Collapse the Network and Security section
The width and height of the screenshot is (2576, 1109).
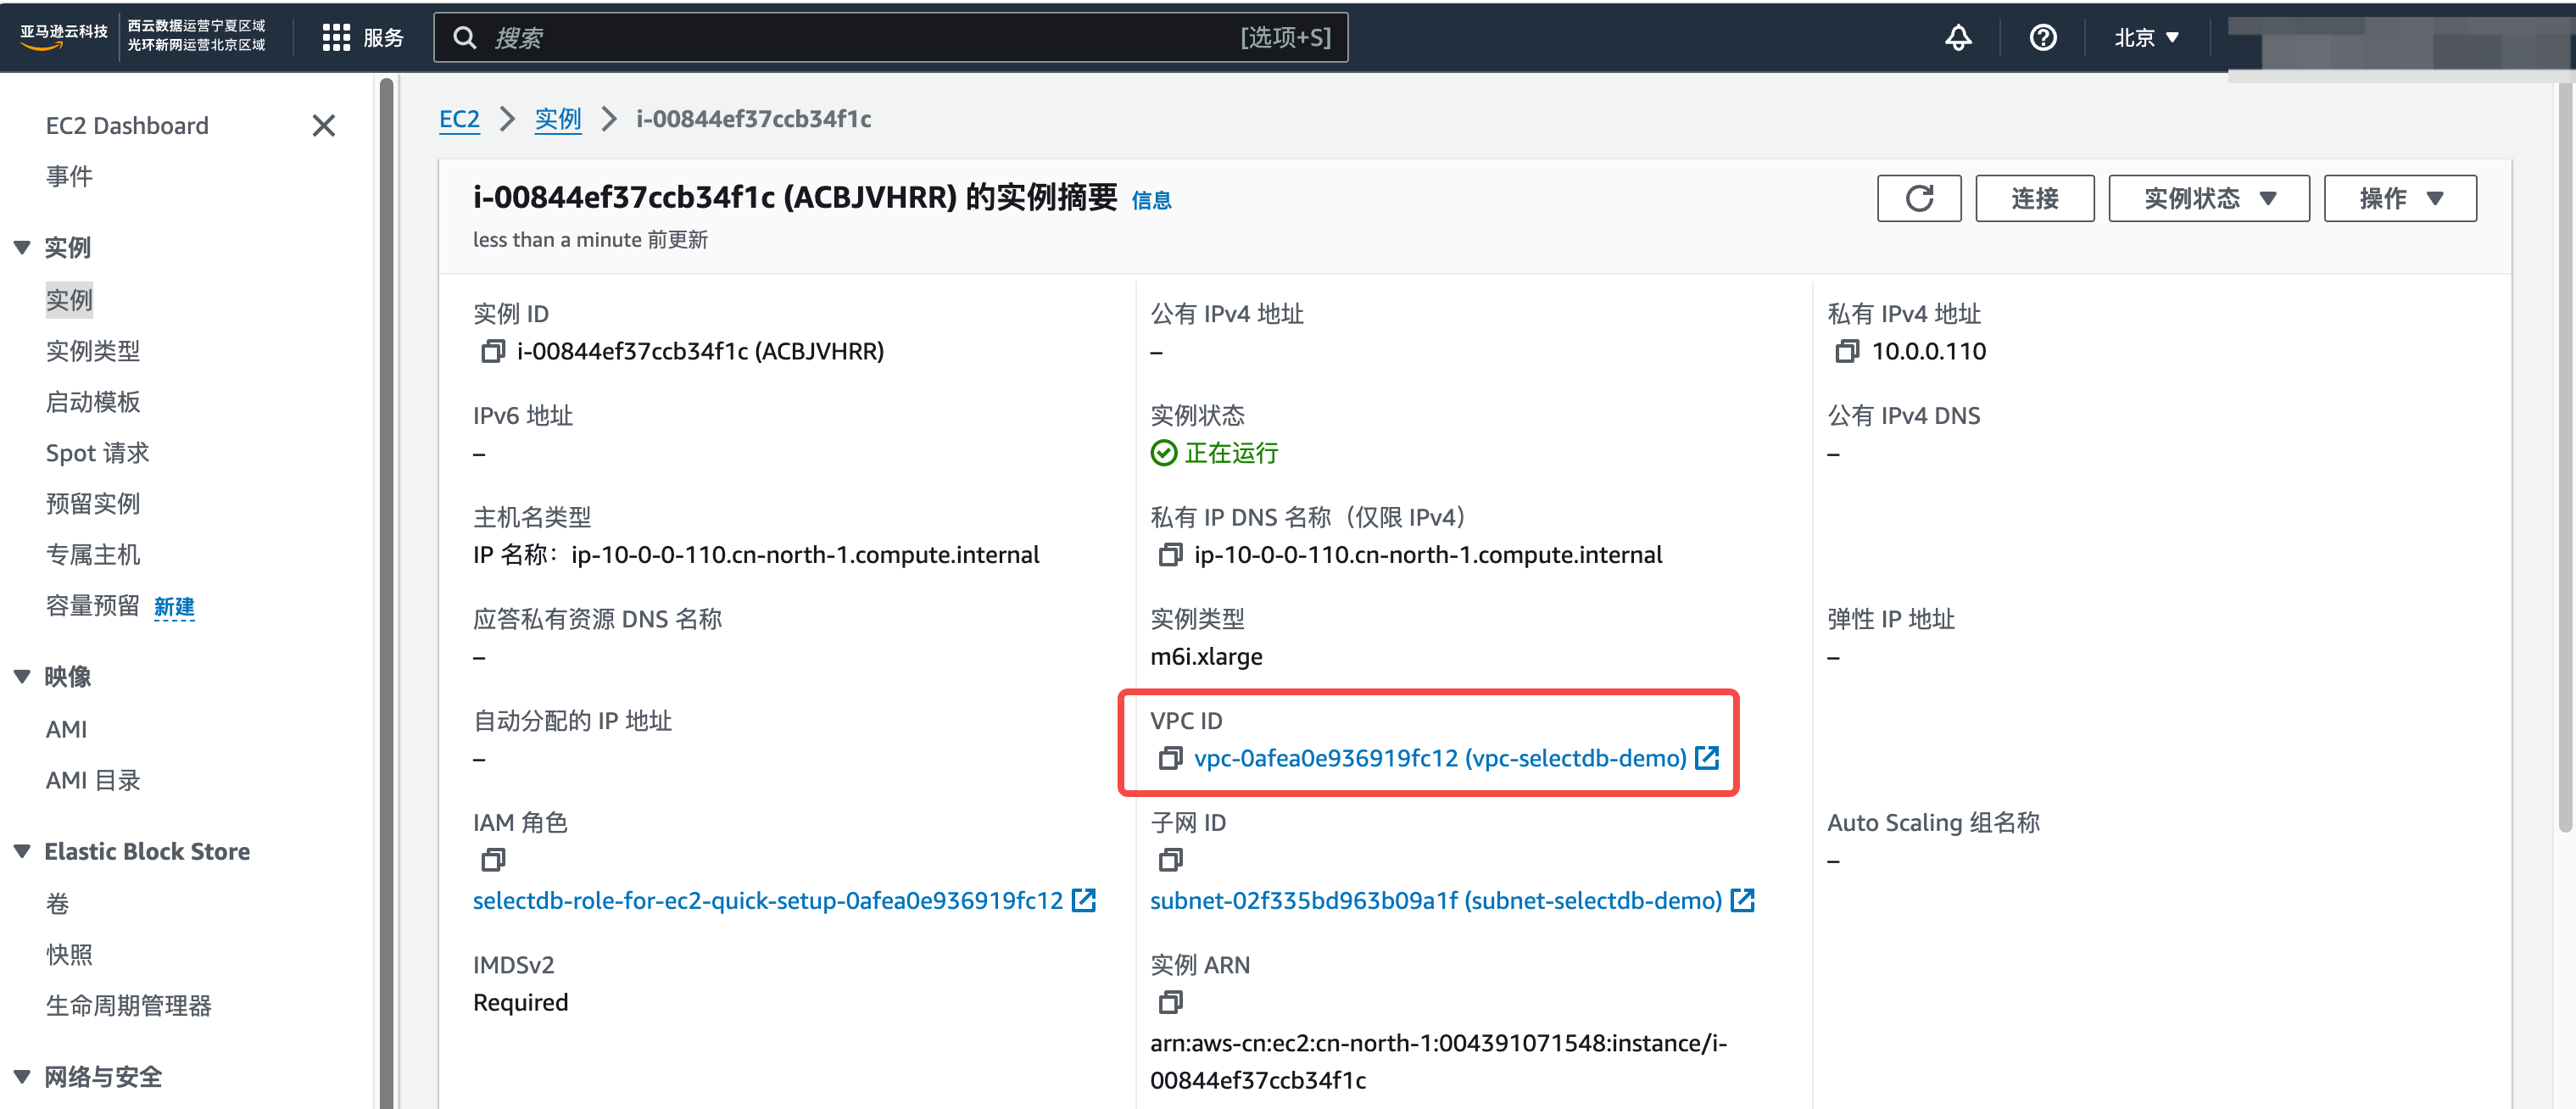click(22, 1077)
